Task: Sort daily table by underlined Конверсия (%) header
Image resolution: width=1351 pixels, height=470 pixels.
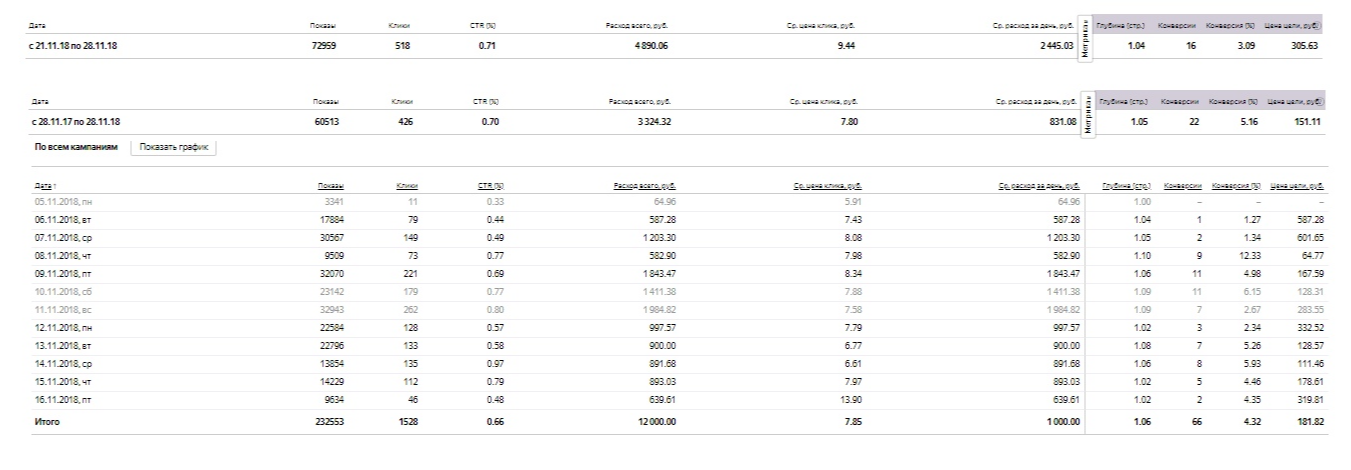Action: point(1234,185)
